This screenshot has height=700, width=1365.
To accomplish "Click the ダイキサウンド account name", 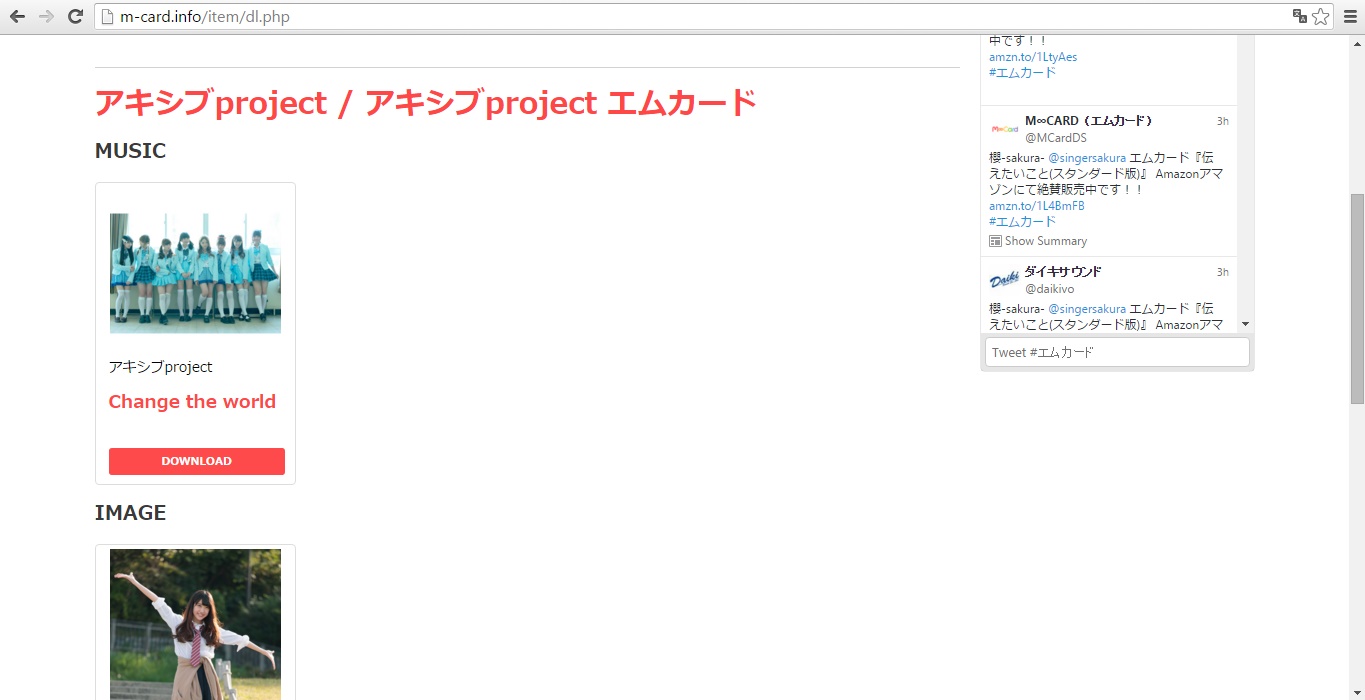I will click(1063, 272).
